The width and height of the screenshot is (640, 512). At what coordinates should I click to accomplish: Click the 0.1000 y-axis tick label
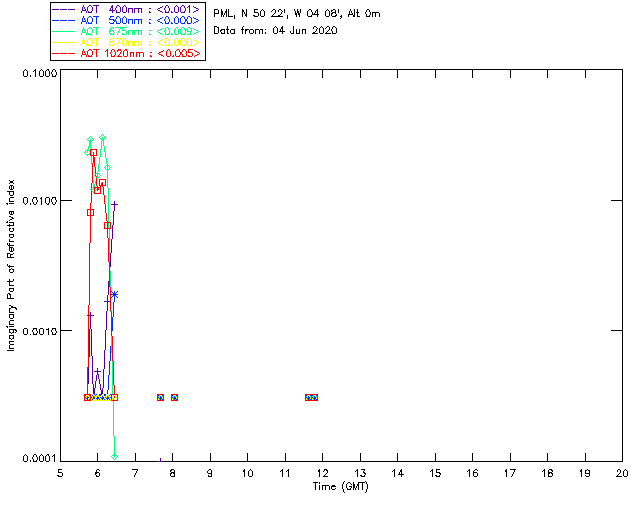[x=40, y=73]
